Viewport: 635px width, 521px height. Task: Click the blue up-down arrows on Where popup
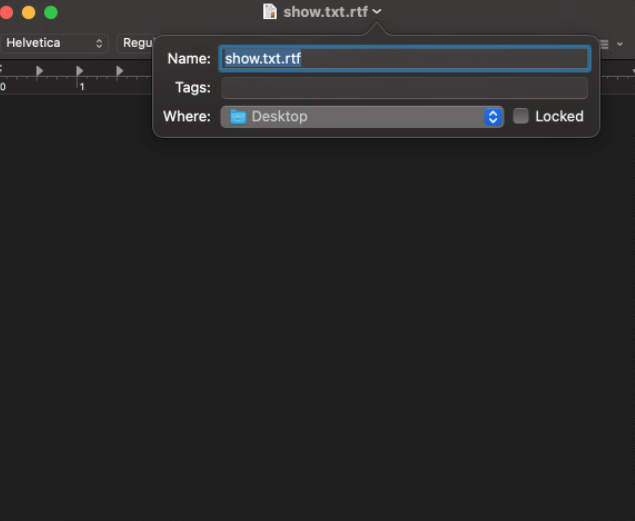pos(493,117)
